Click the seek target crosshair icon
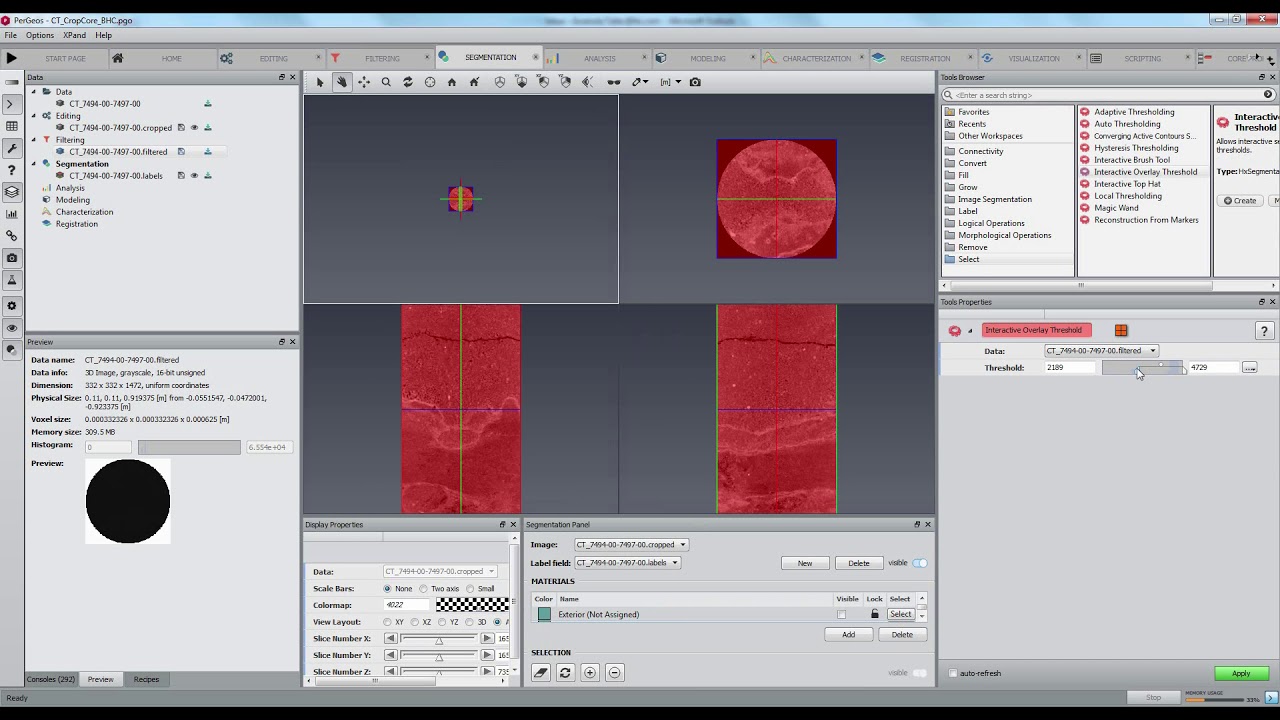The image size is (1280, 720). tap(430, 82)
